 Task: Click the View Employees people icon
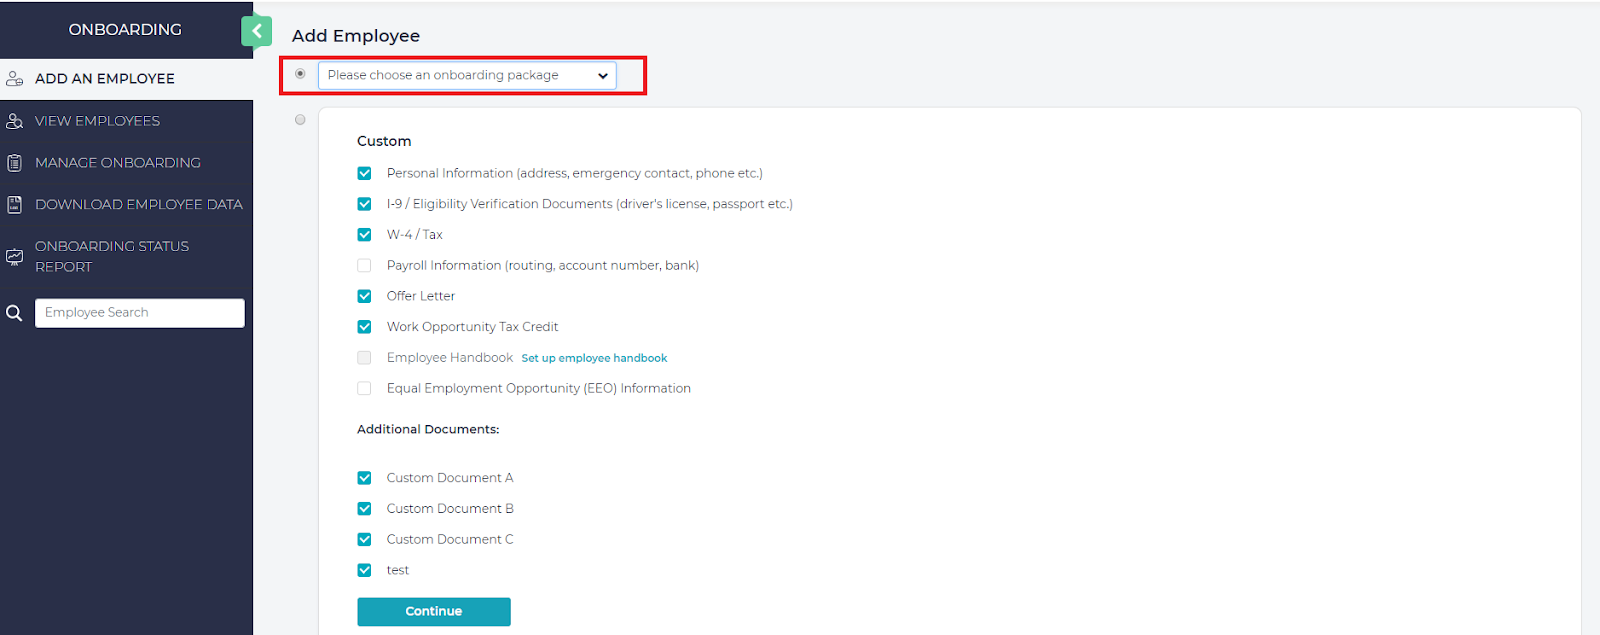pyautogui.click(x=15, y=121)
